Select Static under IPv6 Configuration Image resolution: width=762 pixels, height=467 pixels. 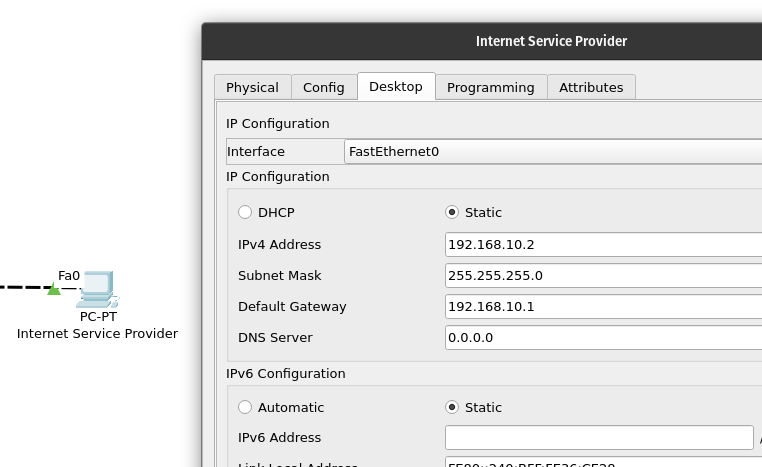pyautogui.click(x=453, y=407)
